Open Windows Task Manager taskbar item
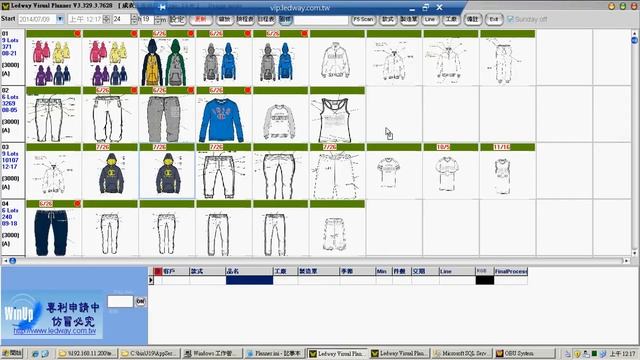Image resolution: width=640 pixels, height=360 pixels. (212, 353)
